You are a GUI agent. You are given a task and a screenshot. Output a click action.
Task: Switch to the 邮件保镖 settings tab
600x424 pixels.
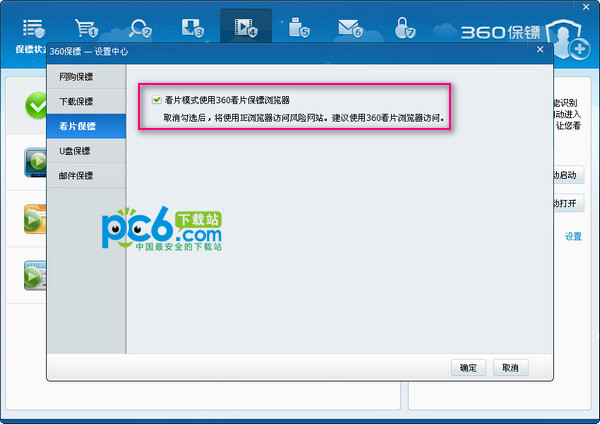(x=86, y=176)
